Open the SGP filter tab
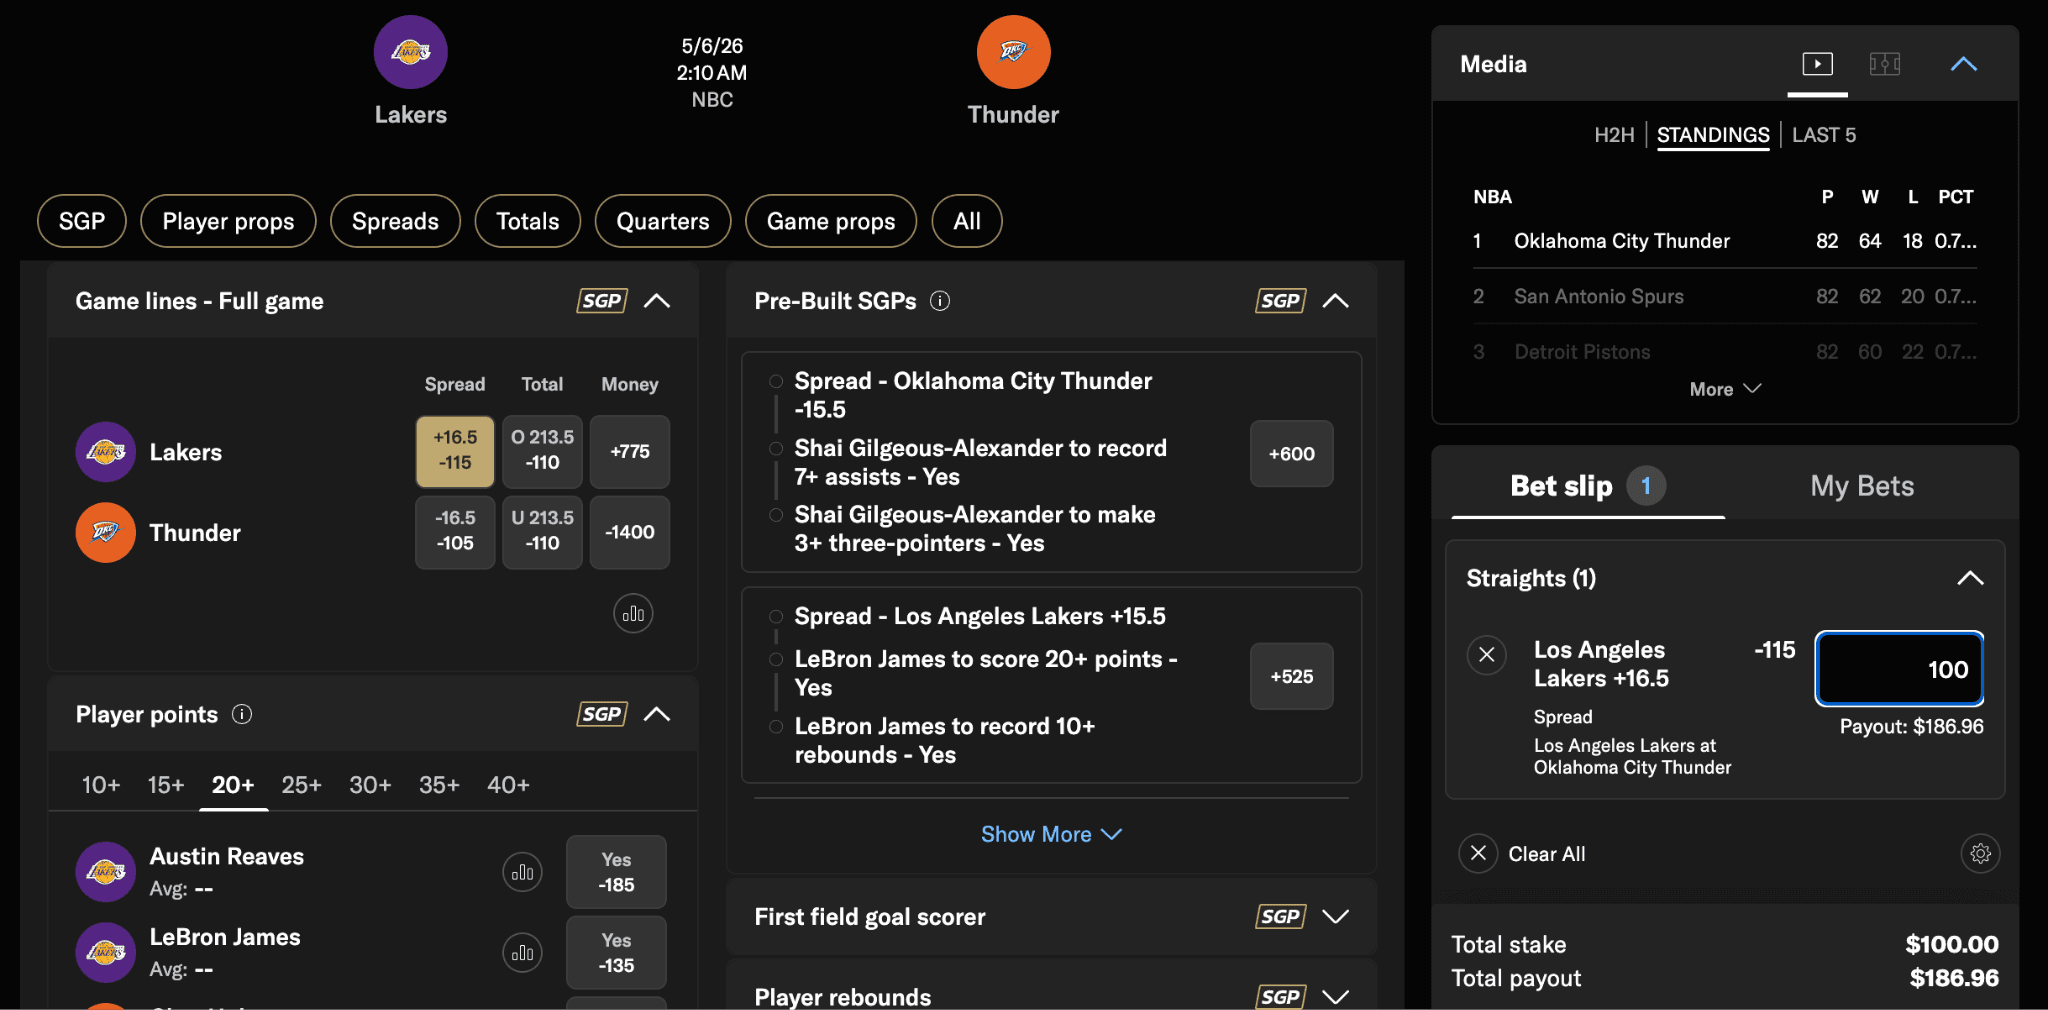2048x1010 pixels. pos(82,221)
